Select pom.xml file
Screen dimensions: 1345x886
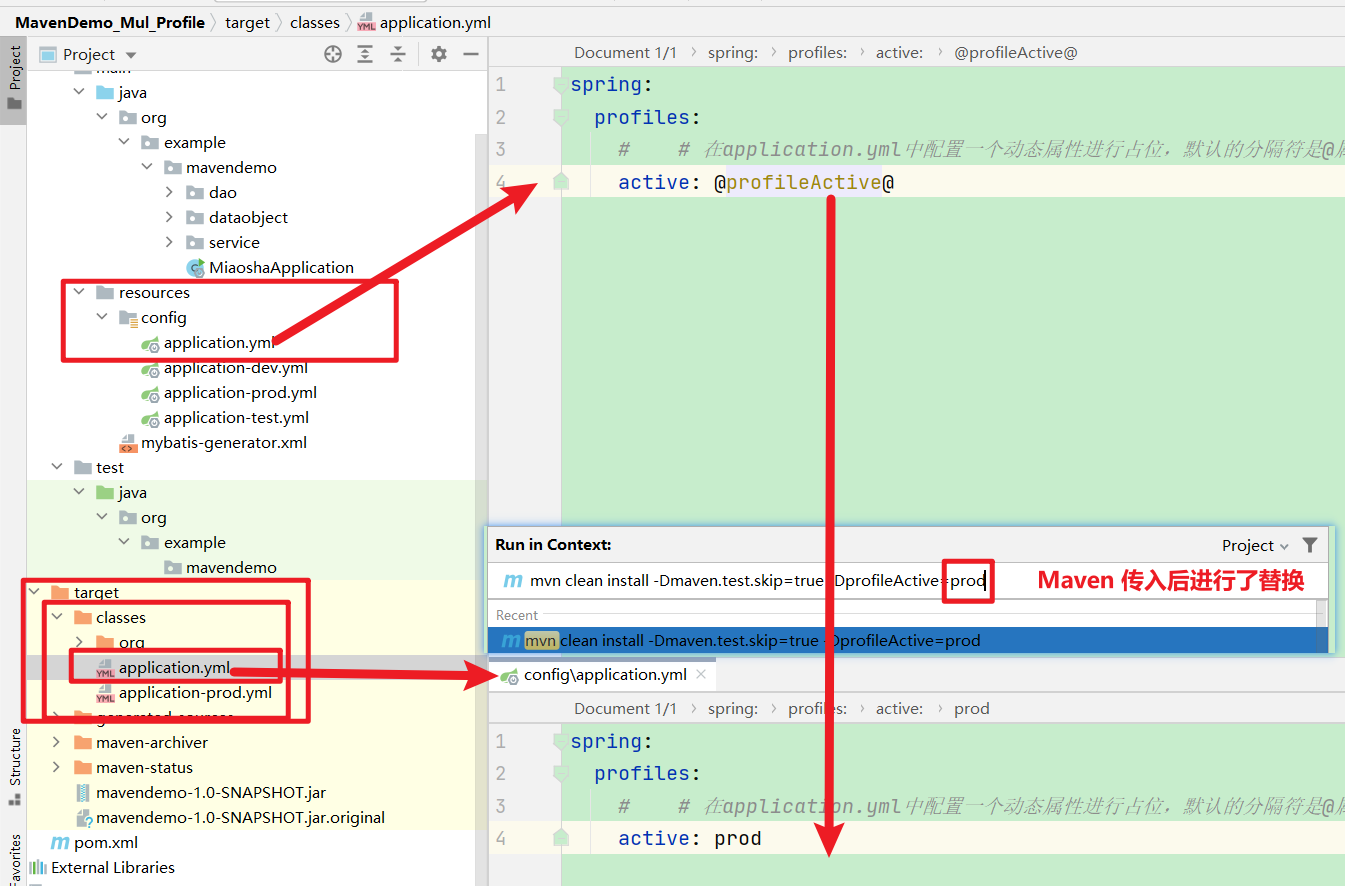[94, 842]
